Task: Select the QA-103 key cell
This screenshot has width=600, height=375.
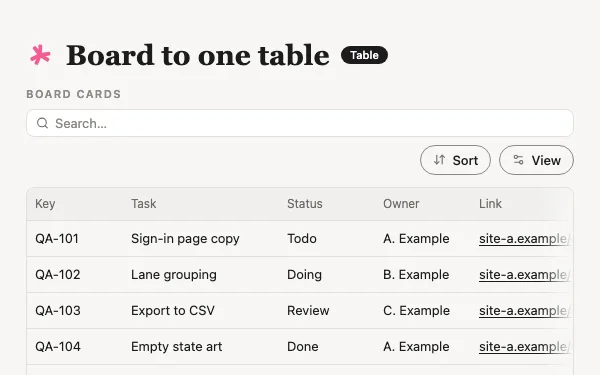Action: (58, 311)
